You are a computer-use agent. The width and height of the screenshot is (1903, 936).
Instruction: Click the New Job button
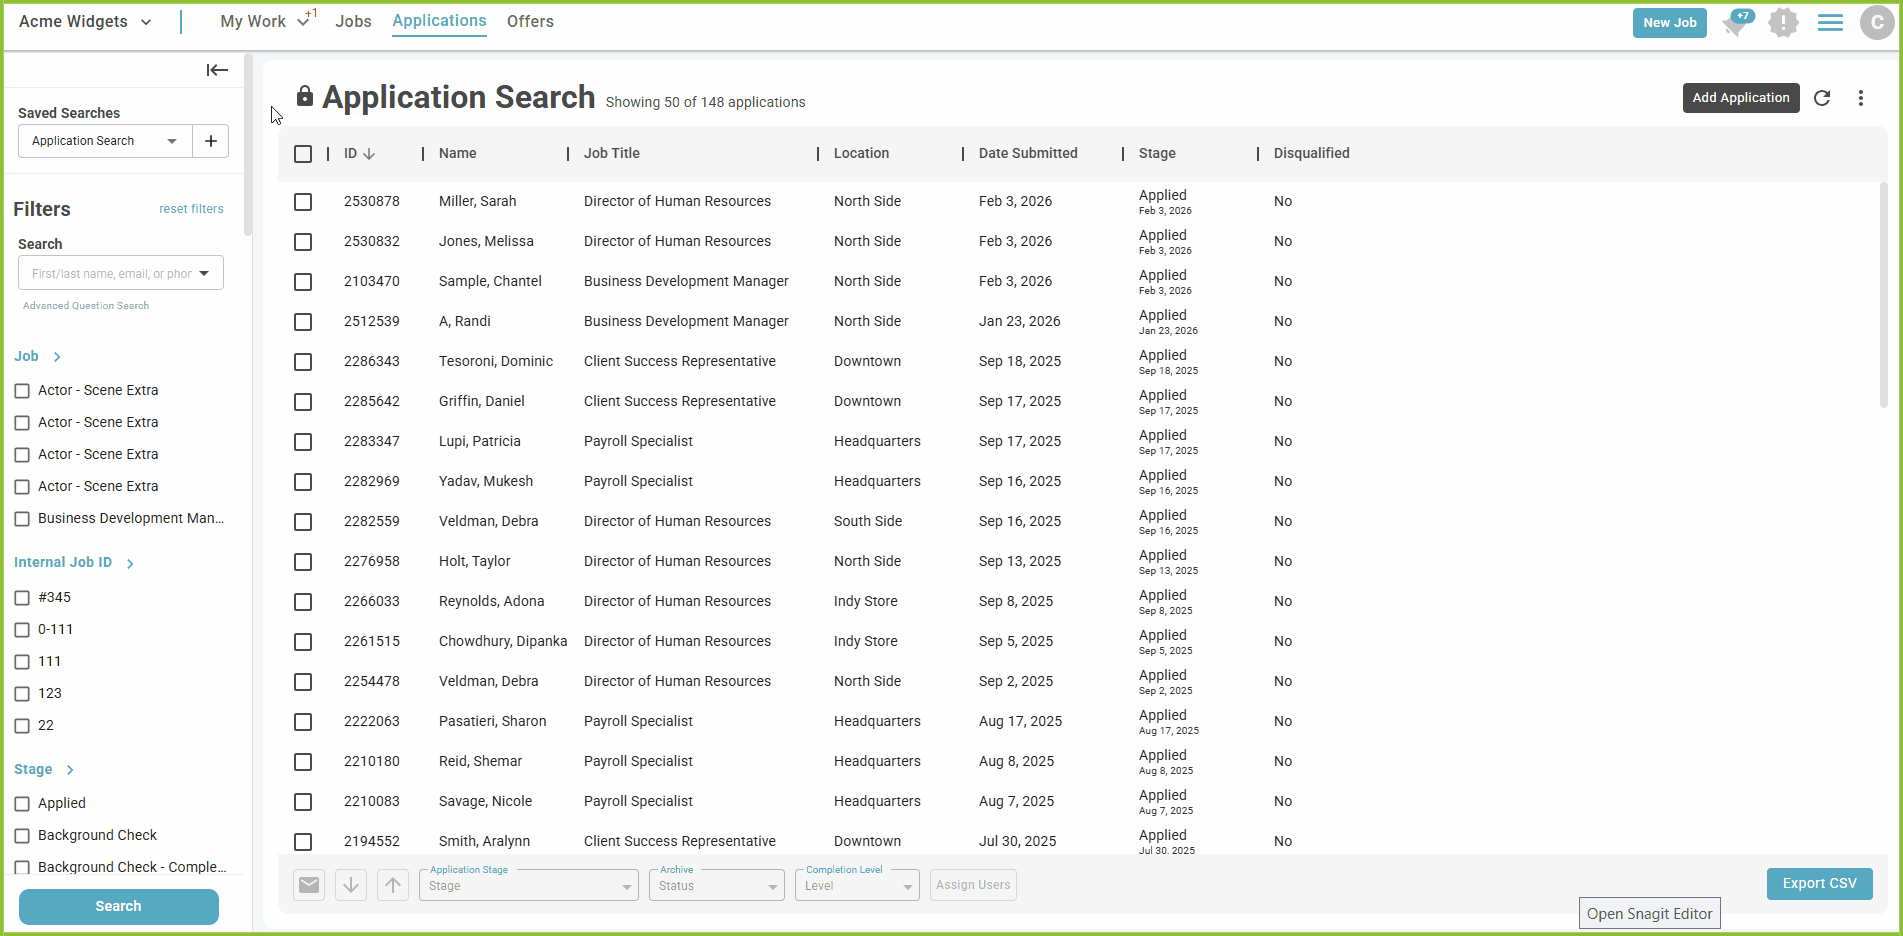[x=1670, y=23]
